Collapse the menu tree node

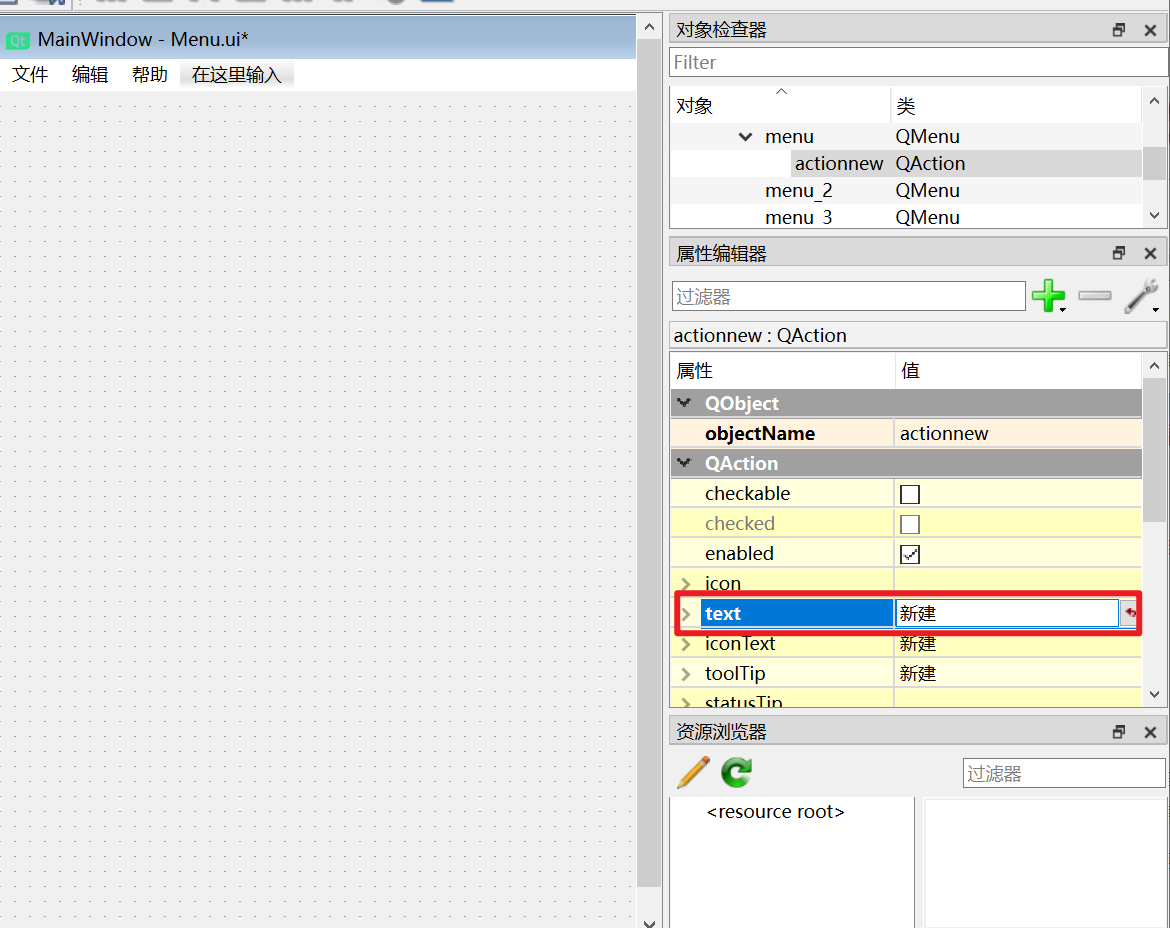745,137
